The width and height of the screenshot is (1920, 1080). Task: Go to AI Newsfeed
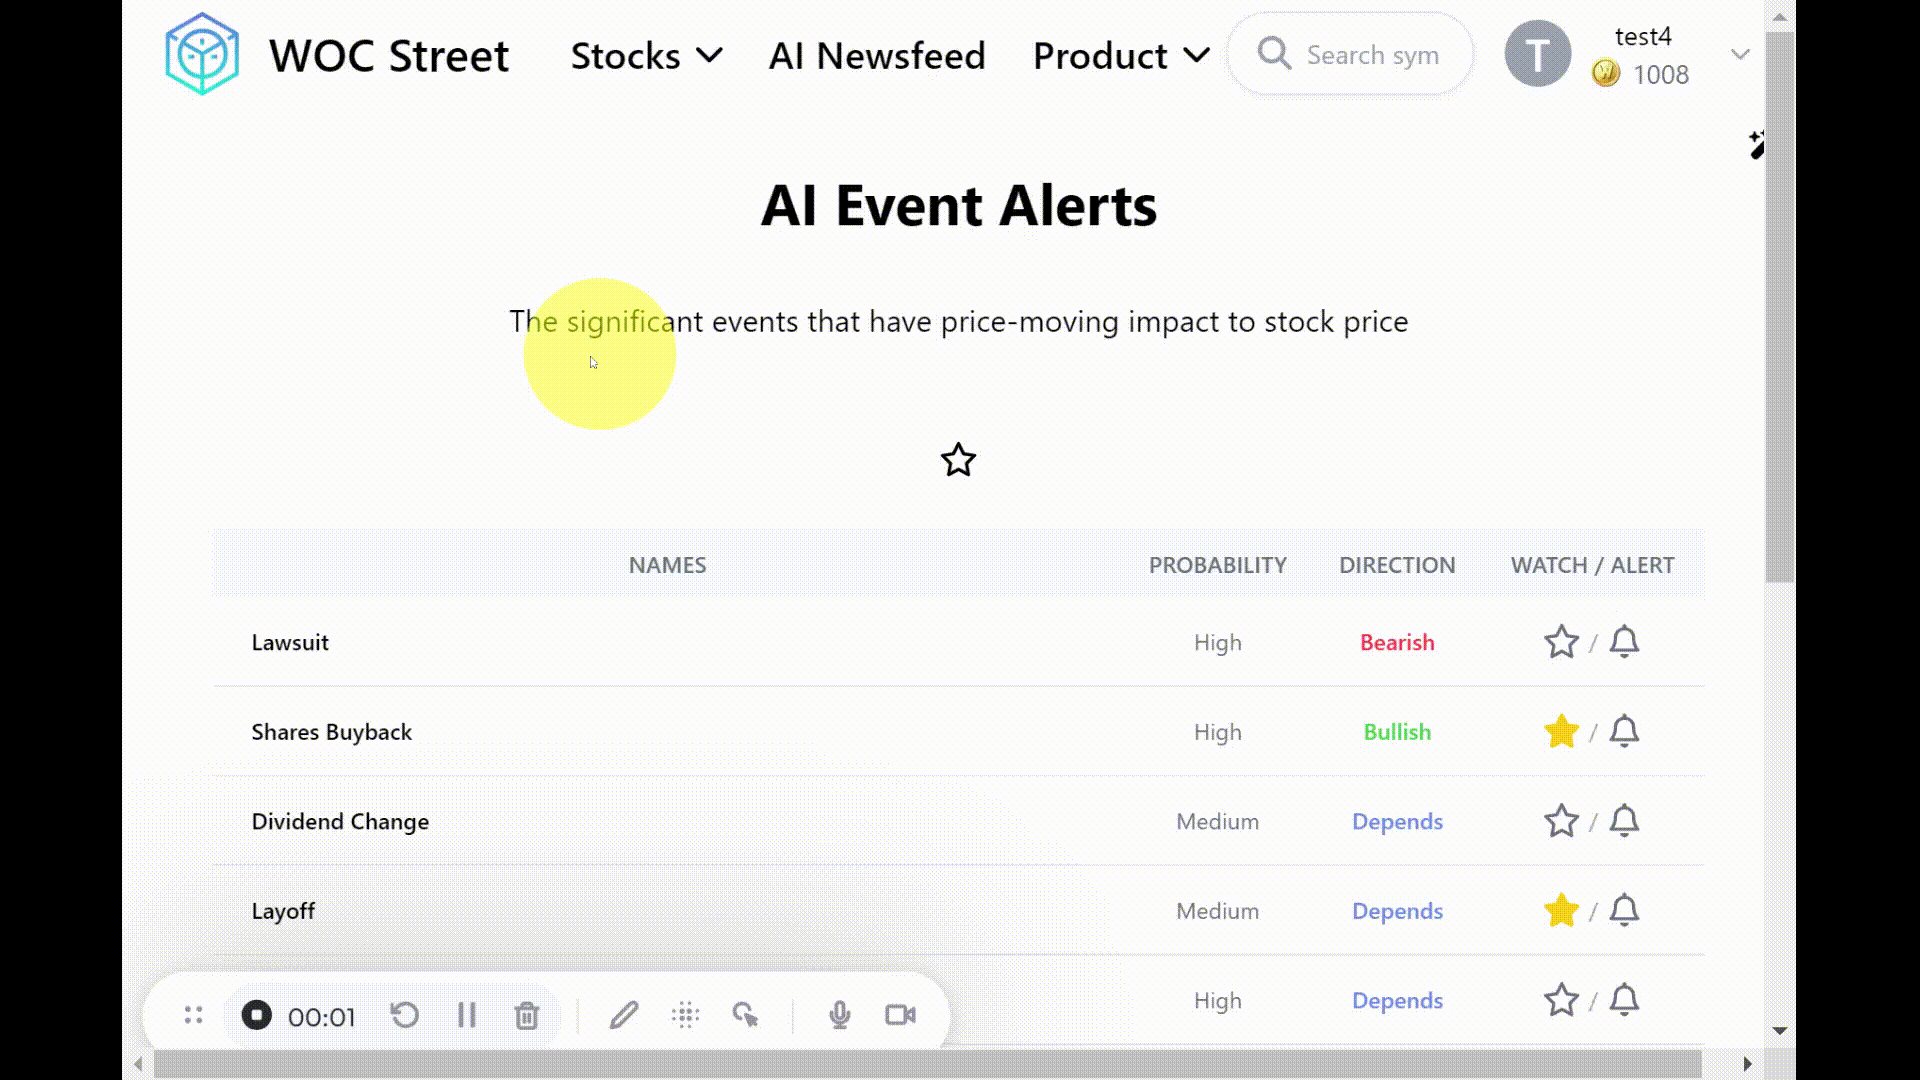tap(877, 56)
